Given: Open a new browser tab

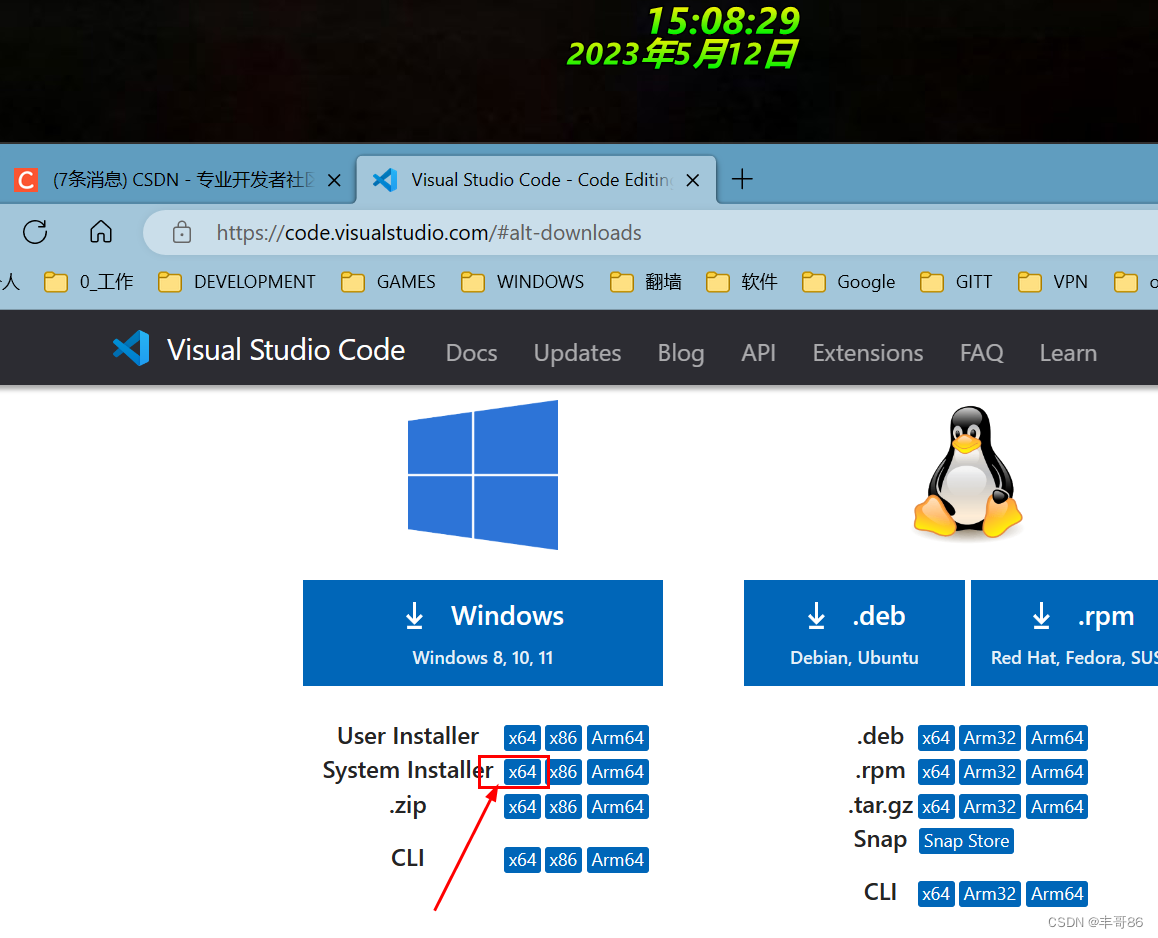Looking at the screenshot, I should [x=742, y=179].
